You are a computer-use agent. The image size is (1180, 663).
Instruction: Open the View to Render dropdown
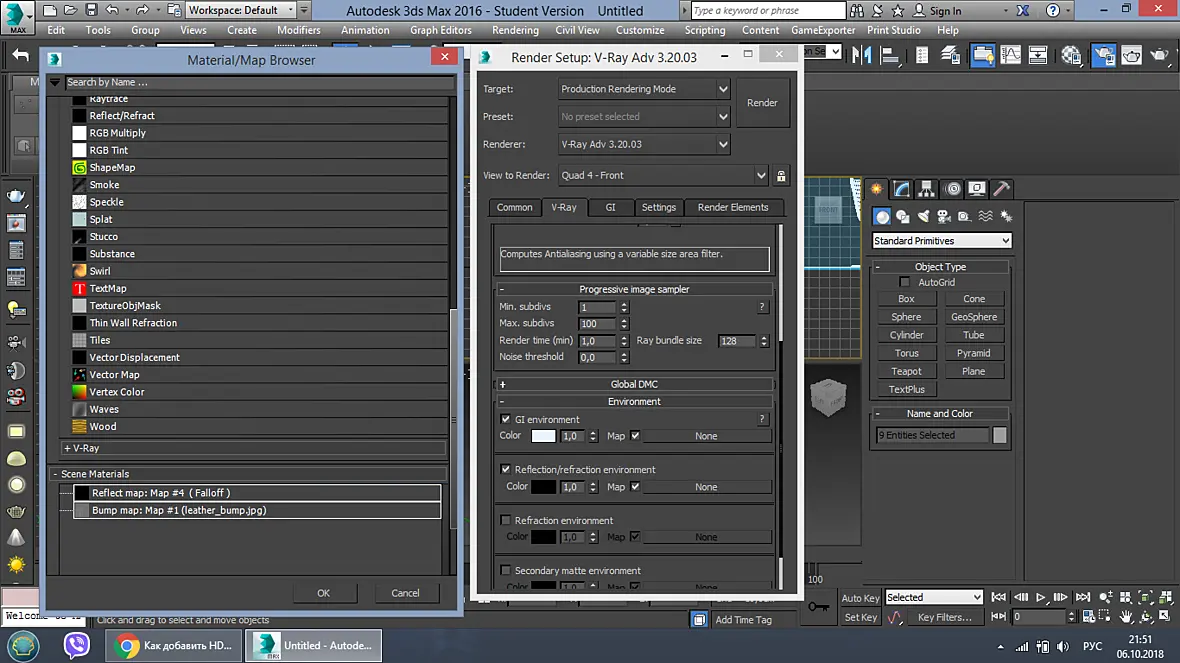(x=663, y=175)
